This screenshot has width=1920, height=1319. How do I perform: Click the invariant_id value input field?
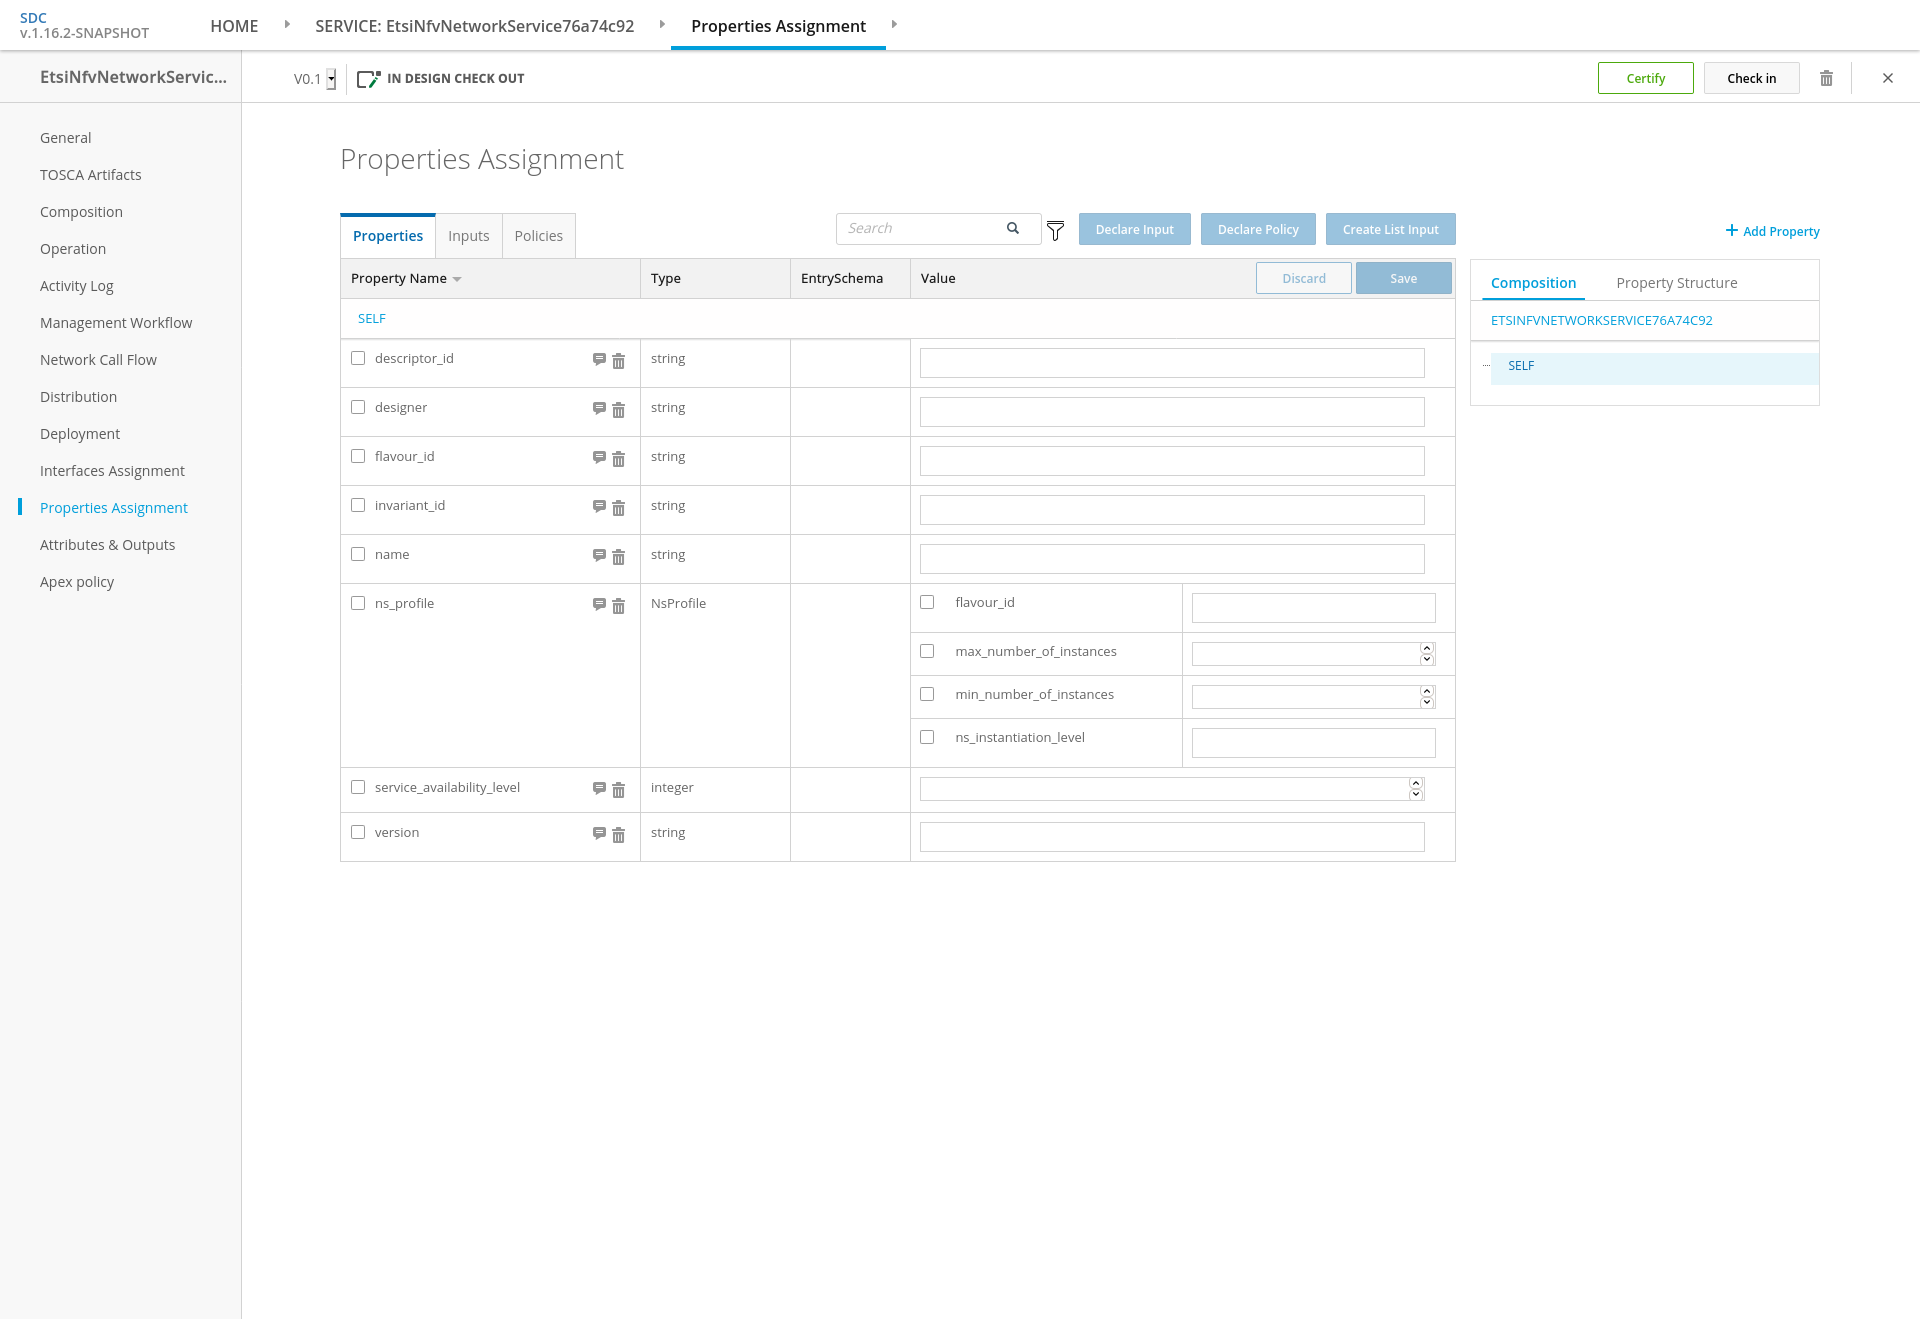(x=1171, y=510)
